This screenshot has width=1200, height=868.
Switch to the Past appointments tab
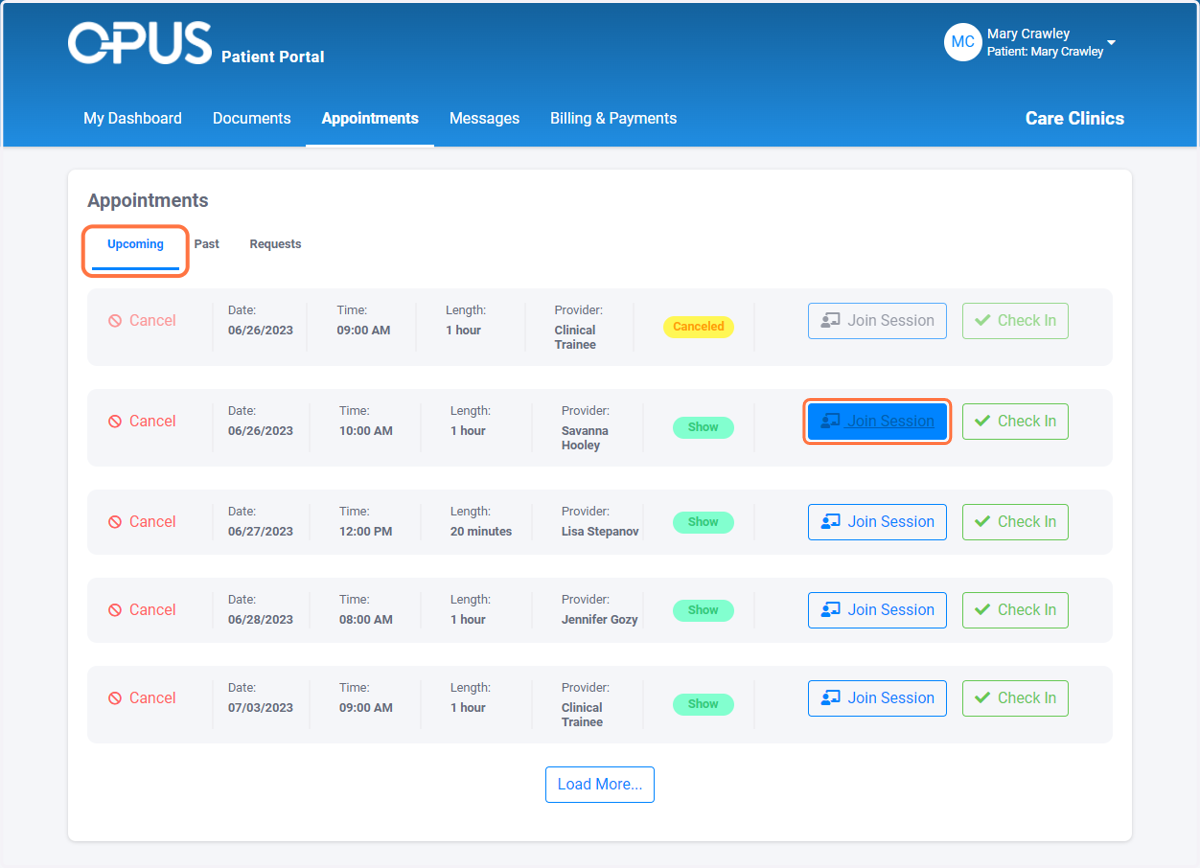pyautogui.click(x=207, y=244)
